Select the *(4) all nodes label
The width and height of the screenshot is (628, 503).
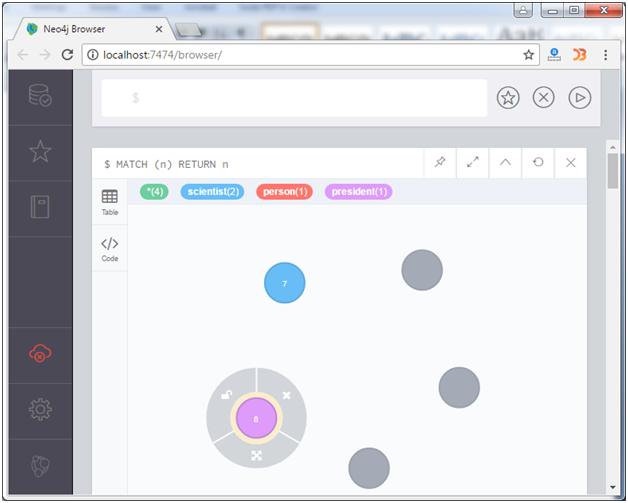click(154, 192)
